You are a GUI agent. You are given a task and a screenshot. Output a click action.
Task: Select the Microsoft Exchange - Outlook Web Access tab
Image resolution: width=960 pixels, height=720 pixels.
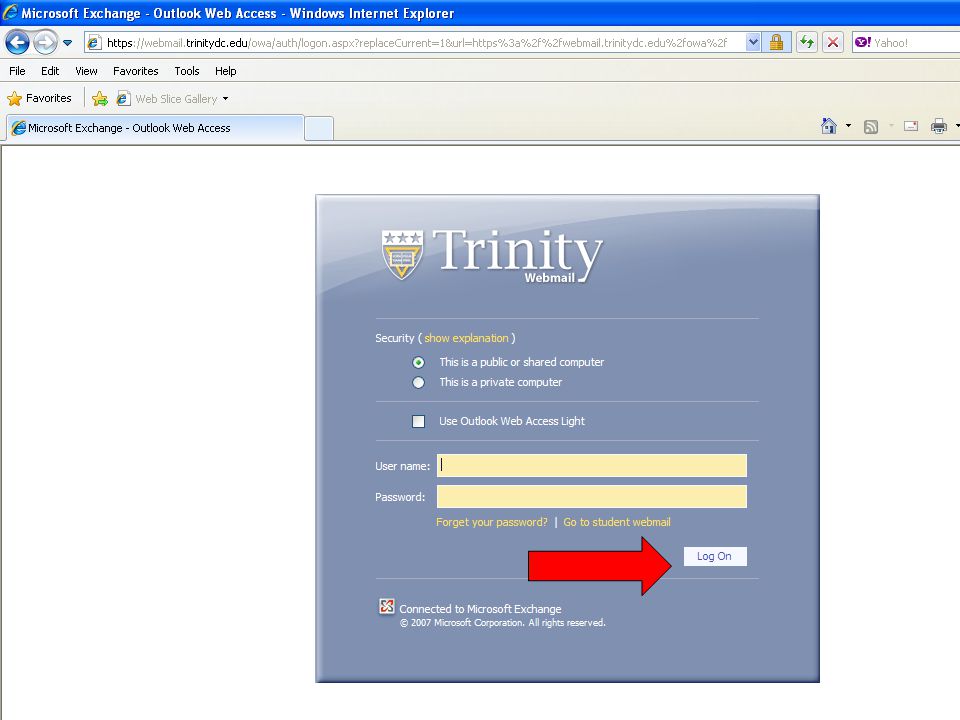coord(155,128)
